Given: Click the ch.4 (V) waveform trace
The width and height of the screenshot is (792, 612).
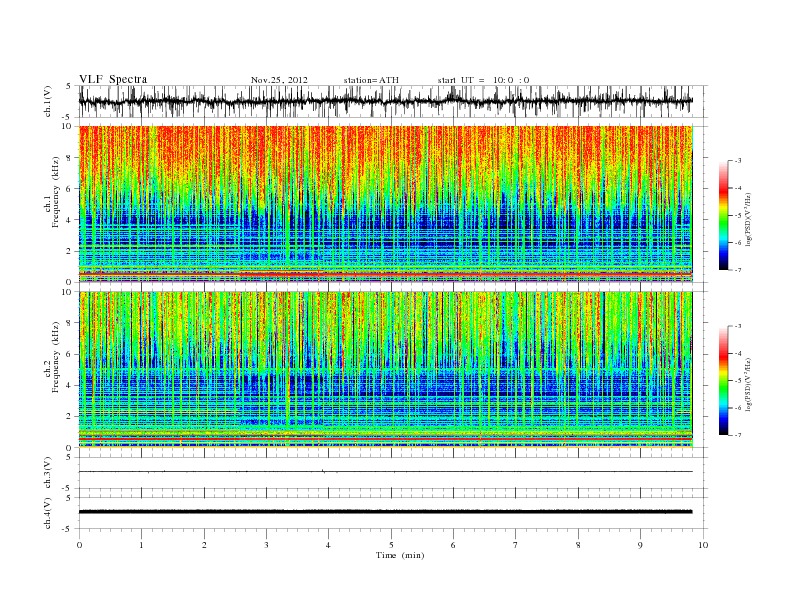Looking at the screenshot, I should pyautogui.click(x=386, y=512).
